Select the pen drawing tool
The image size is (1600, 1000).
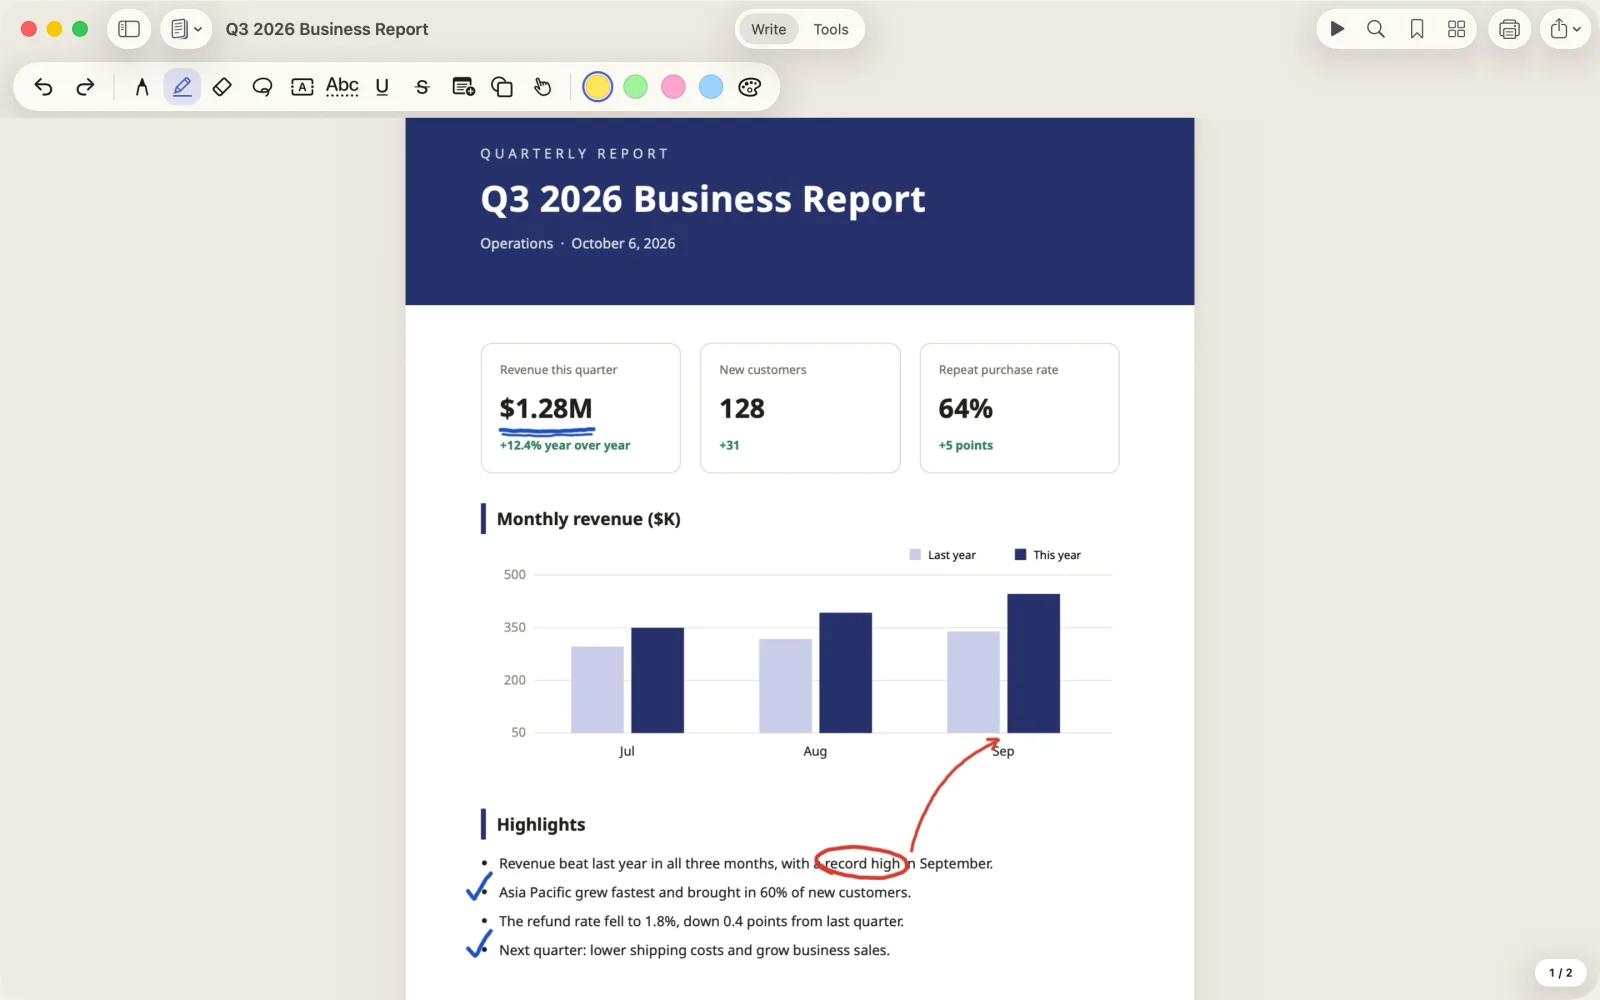[142, 87]
